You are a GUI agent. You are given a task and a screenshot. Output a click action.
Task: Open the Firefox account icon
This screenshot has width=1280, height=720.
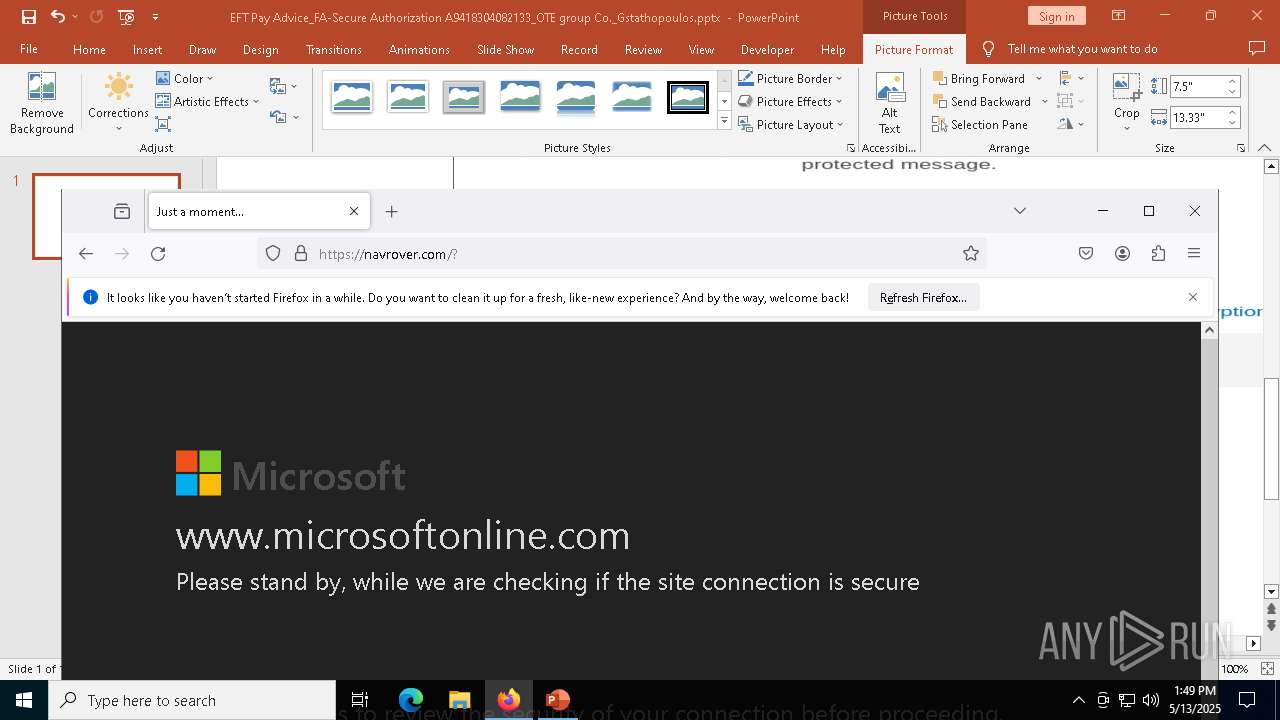(x=1122, y=254)
